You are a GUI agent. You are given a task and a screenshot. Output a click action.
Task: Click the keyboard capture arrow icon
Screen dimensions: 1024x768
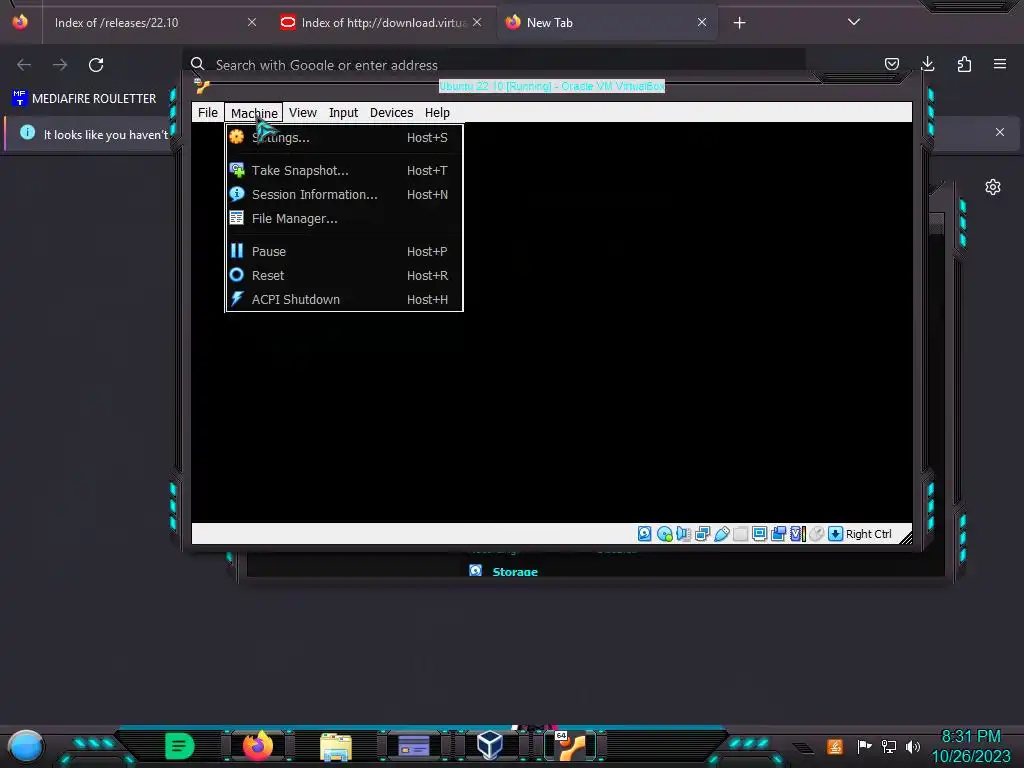point(835,534)
